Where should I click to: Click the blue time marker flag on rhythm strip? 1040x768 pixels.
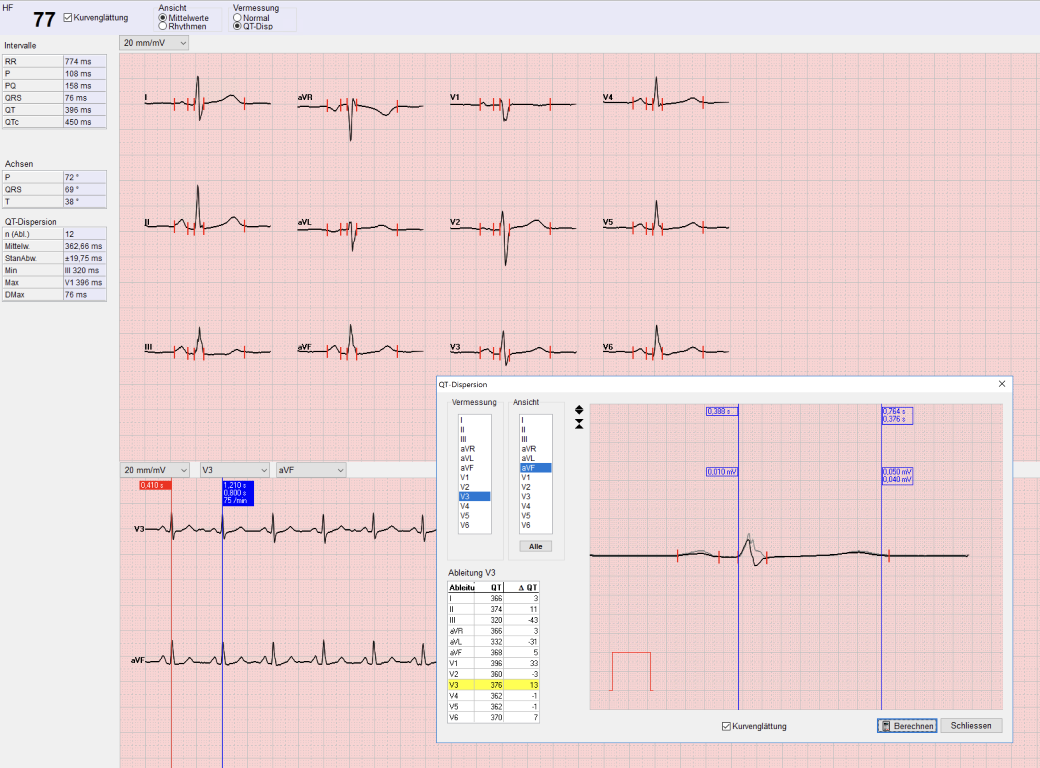(238, 493)
